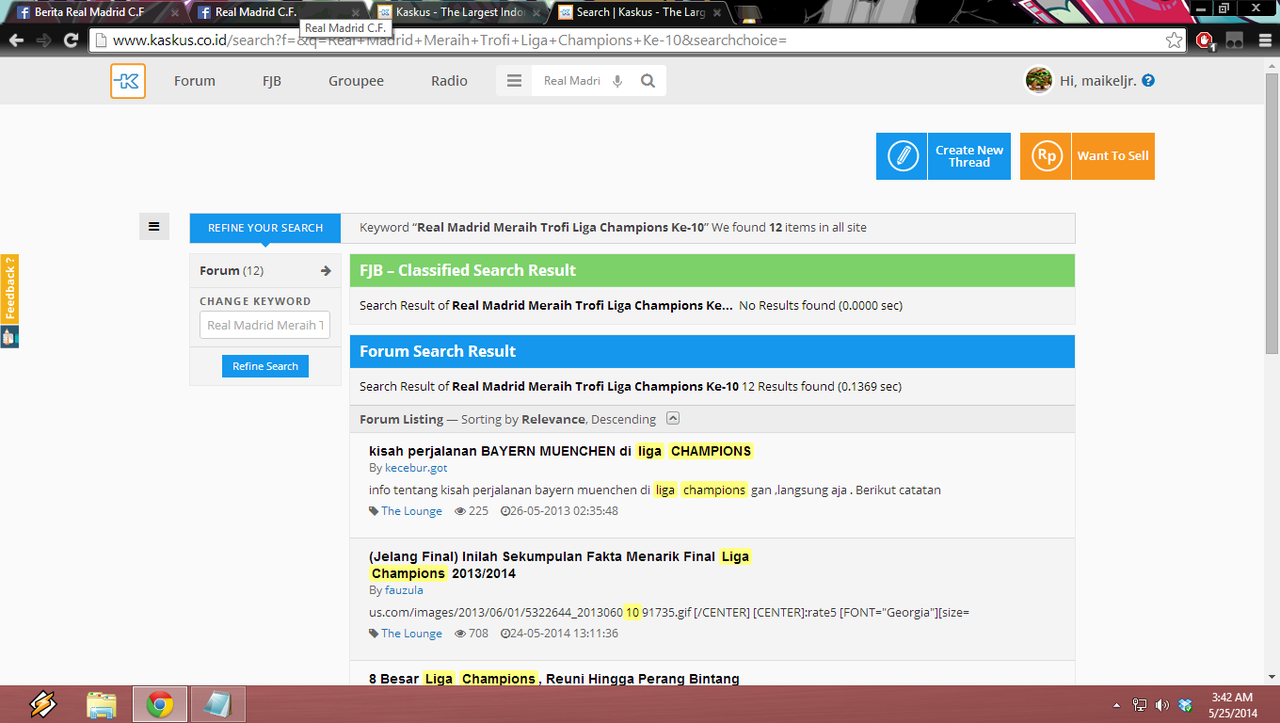
Task: Open File Explorer from the taskbar
Action: click(101, 705)
